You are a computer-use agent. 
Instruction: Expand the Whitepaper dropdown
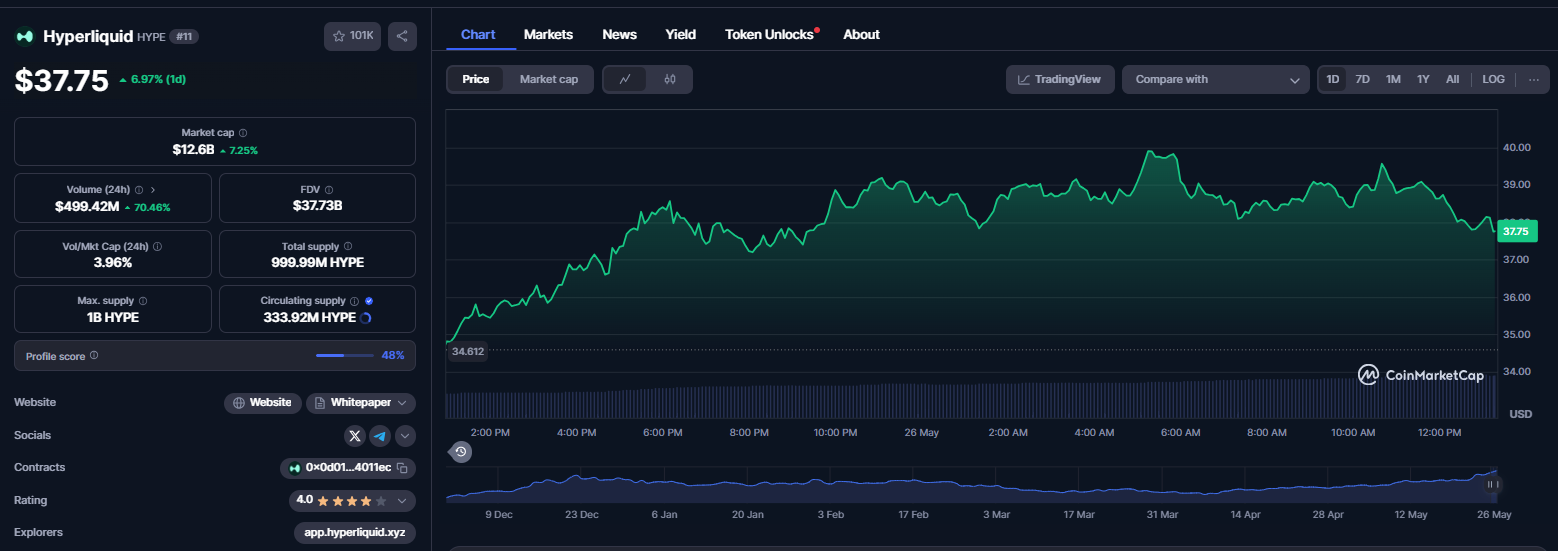click(361, 403)
